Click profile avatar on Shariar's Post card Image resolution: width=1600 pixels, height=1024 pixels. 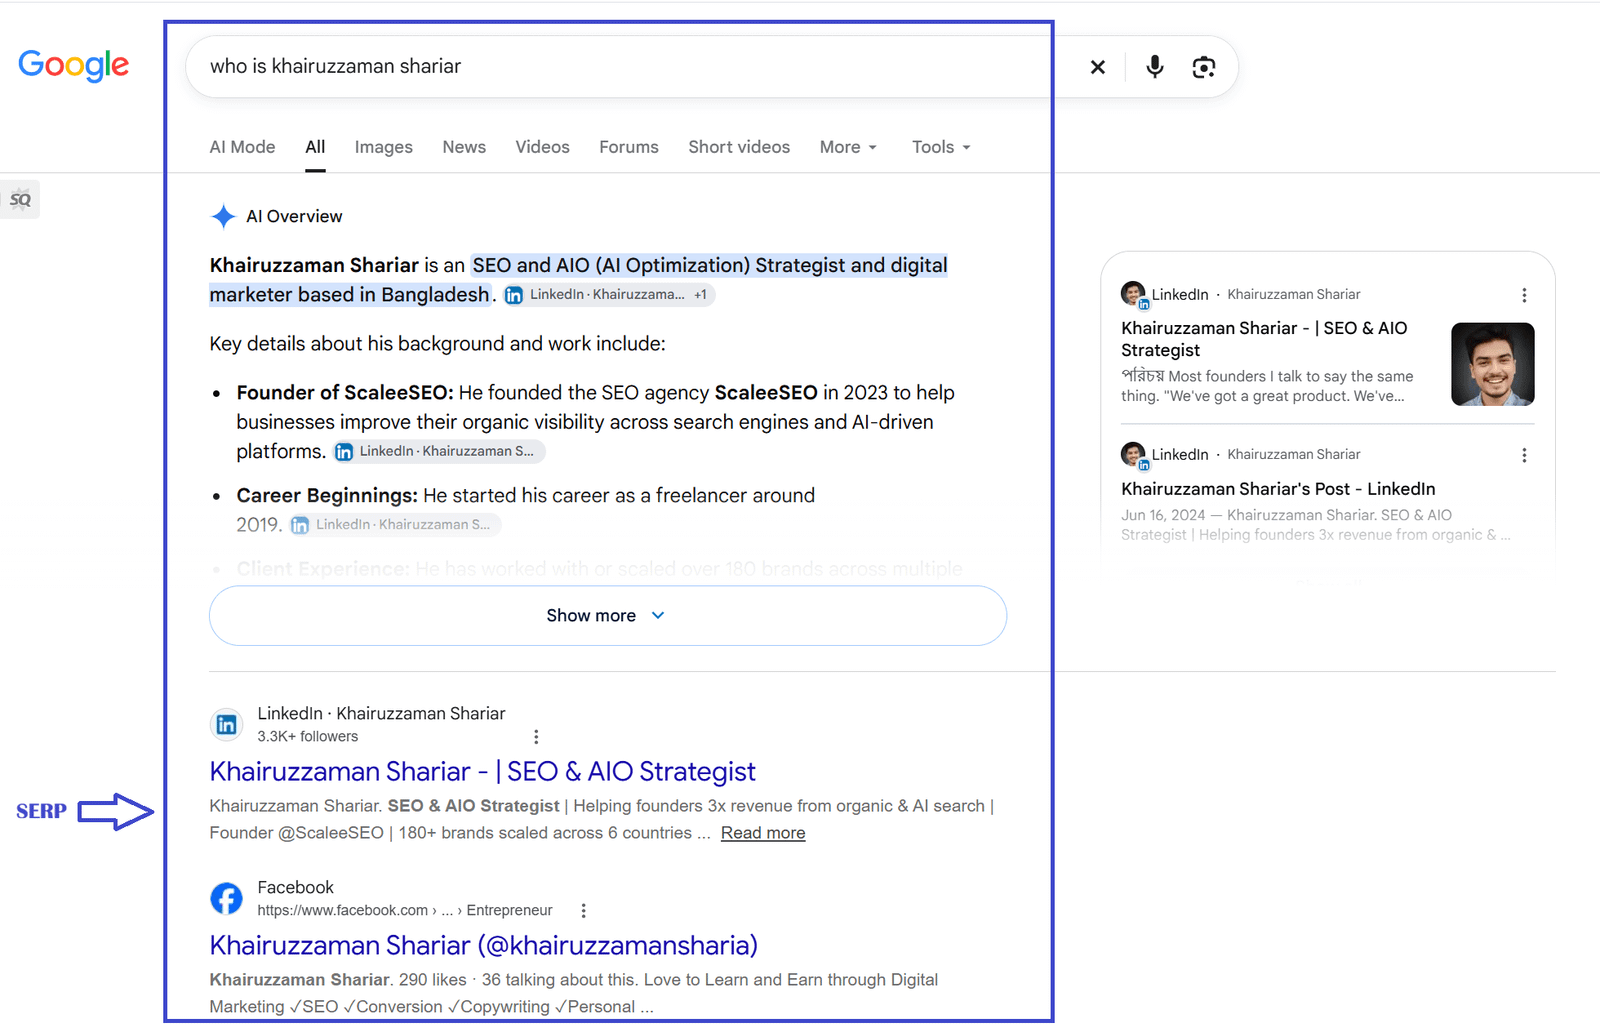click(x=1134, y=455)
